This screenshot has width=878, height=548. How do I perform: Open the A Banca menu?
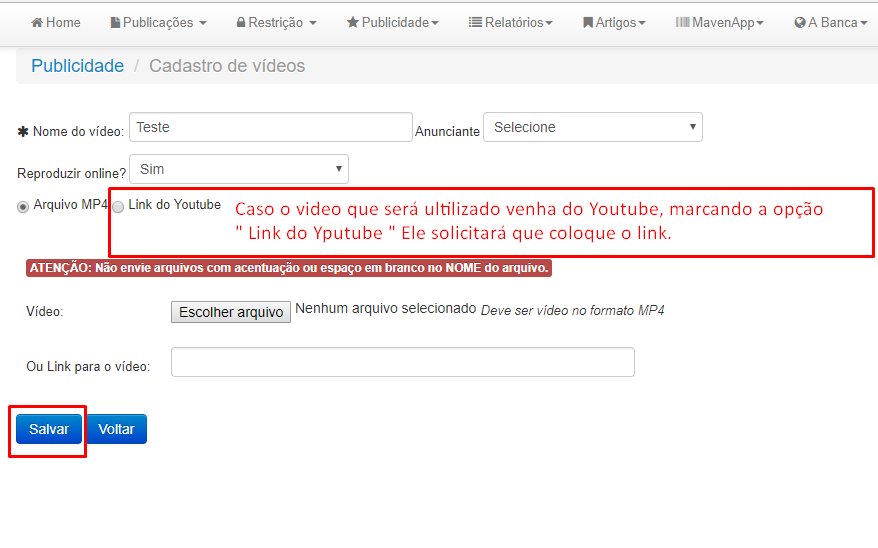(830, 22)
